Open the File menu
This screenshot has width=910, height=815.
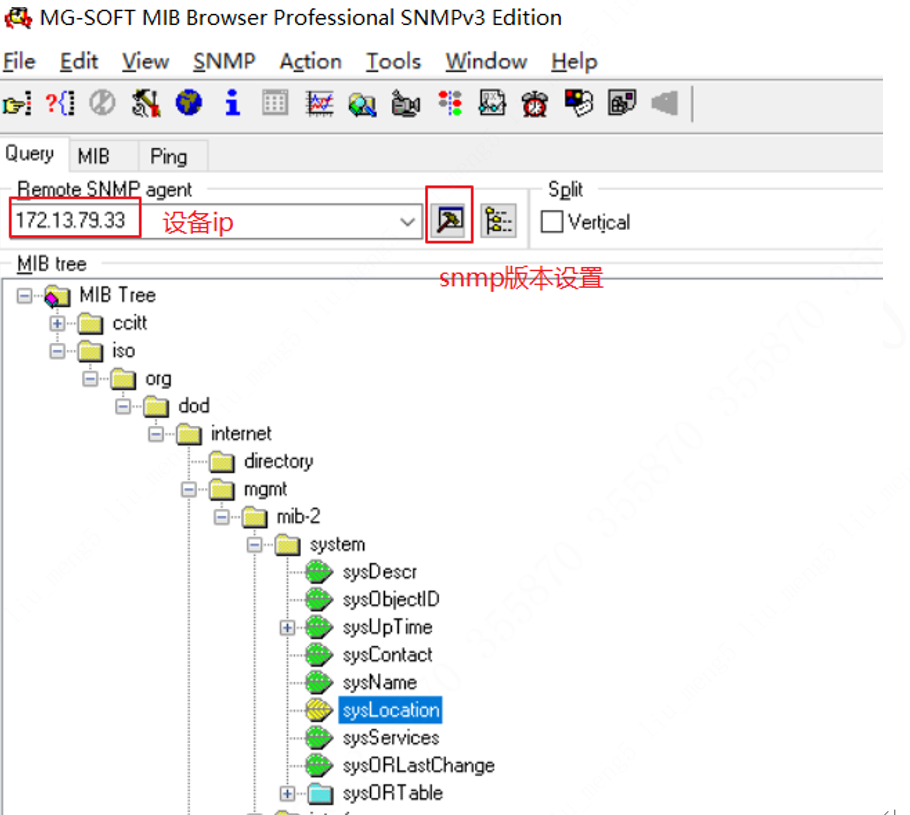tap(19, 62)
